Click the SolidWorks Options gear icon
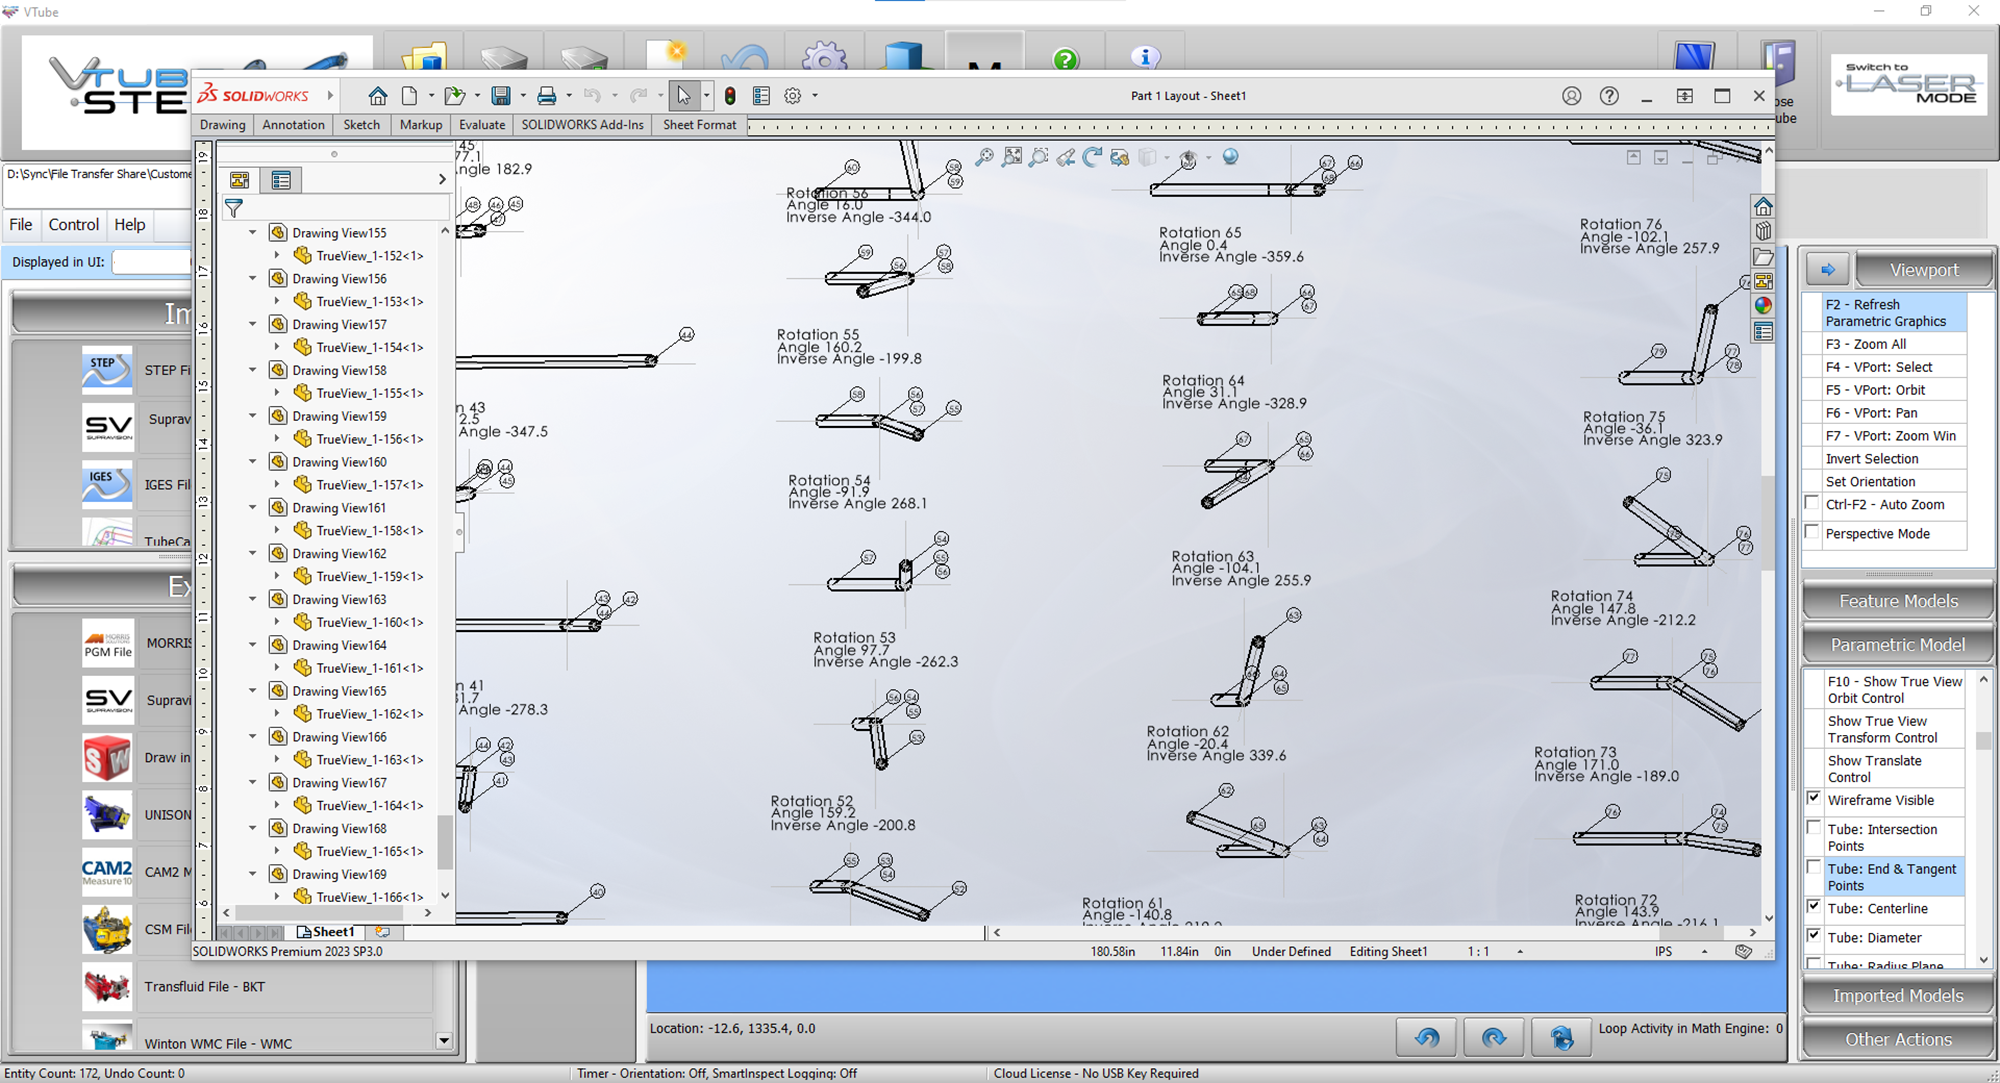 793,96
